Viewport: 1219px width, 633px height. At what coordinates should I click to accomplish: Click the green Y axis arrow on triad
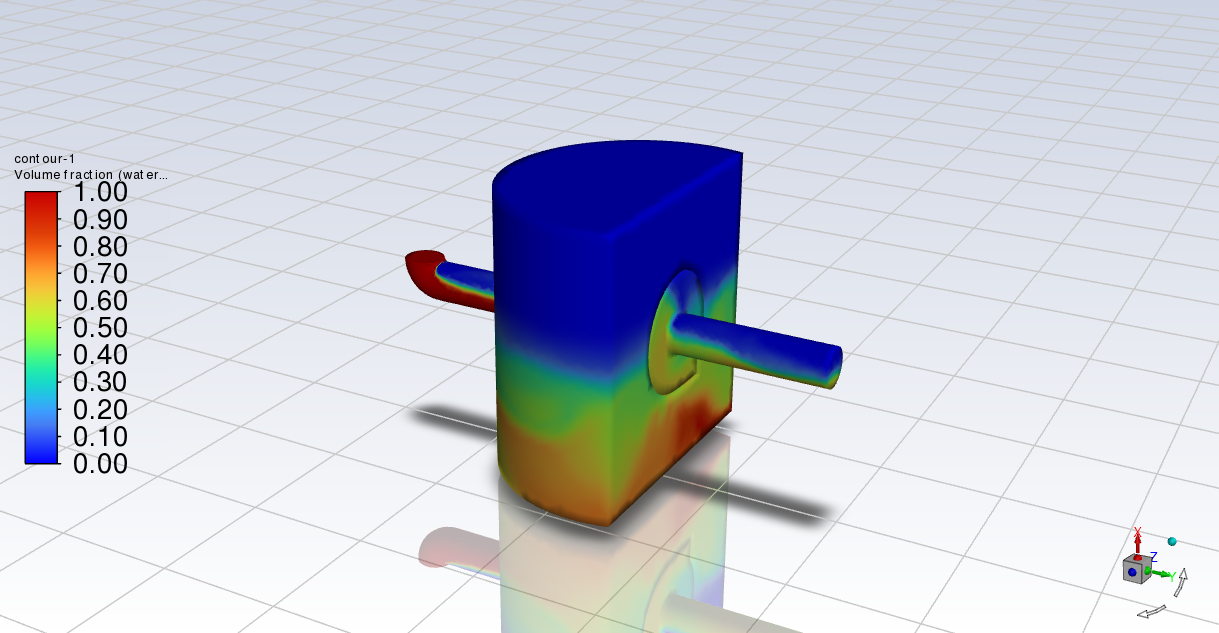coord(1165,575)
